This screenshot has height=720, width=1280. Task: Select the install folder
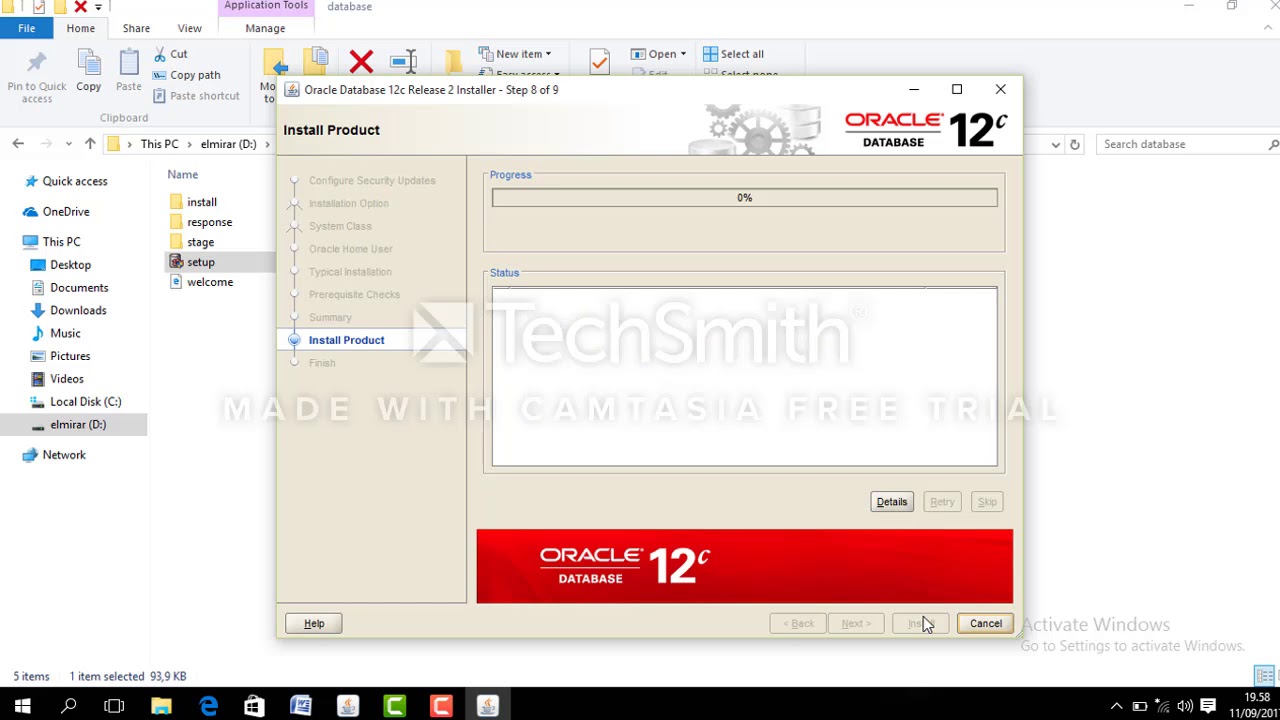click(201, 202)
